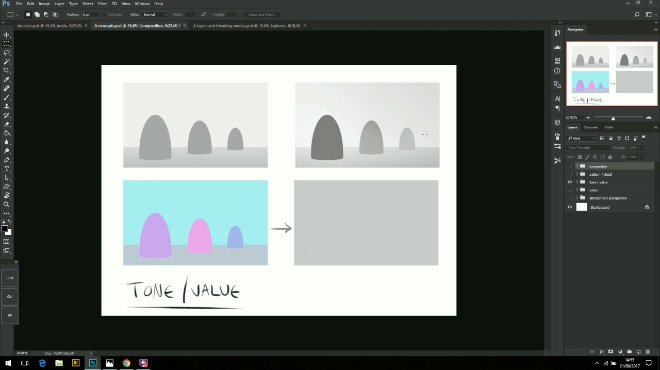Screen dimensions: 660x370
Task: Select the Dodge tool
Action: (x=7, y=151)
